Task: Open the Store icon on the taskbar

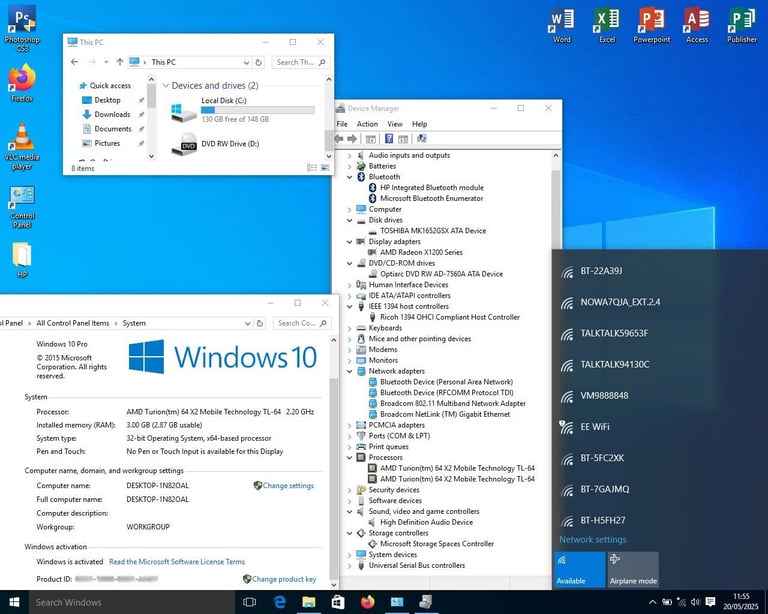Action: coord(338,602)
